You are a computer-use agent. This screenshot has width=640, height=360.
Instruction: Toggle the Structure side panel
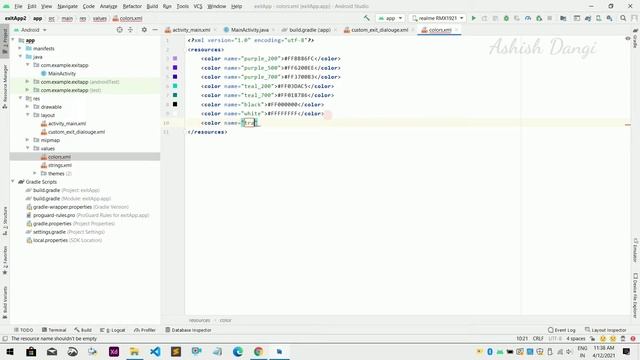(x=5, y=221)
